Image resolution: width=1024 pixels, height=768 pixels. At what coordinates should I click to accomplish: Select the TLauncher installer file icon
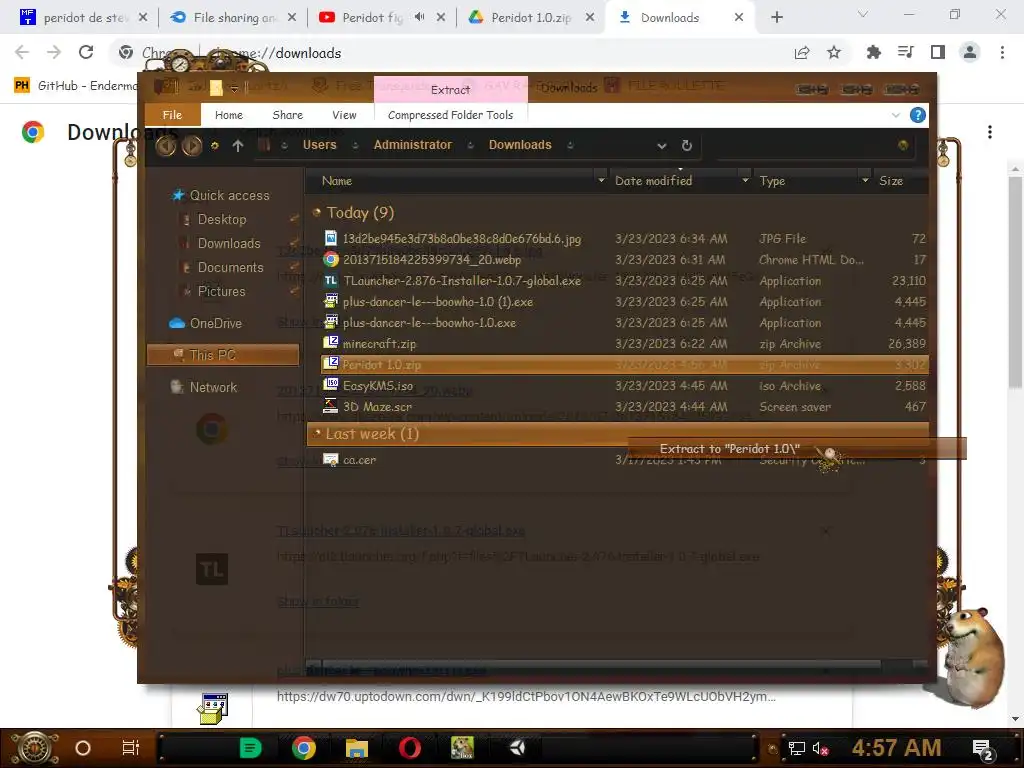point(331,280)
